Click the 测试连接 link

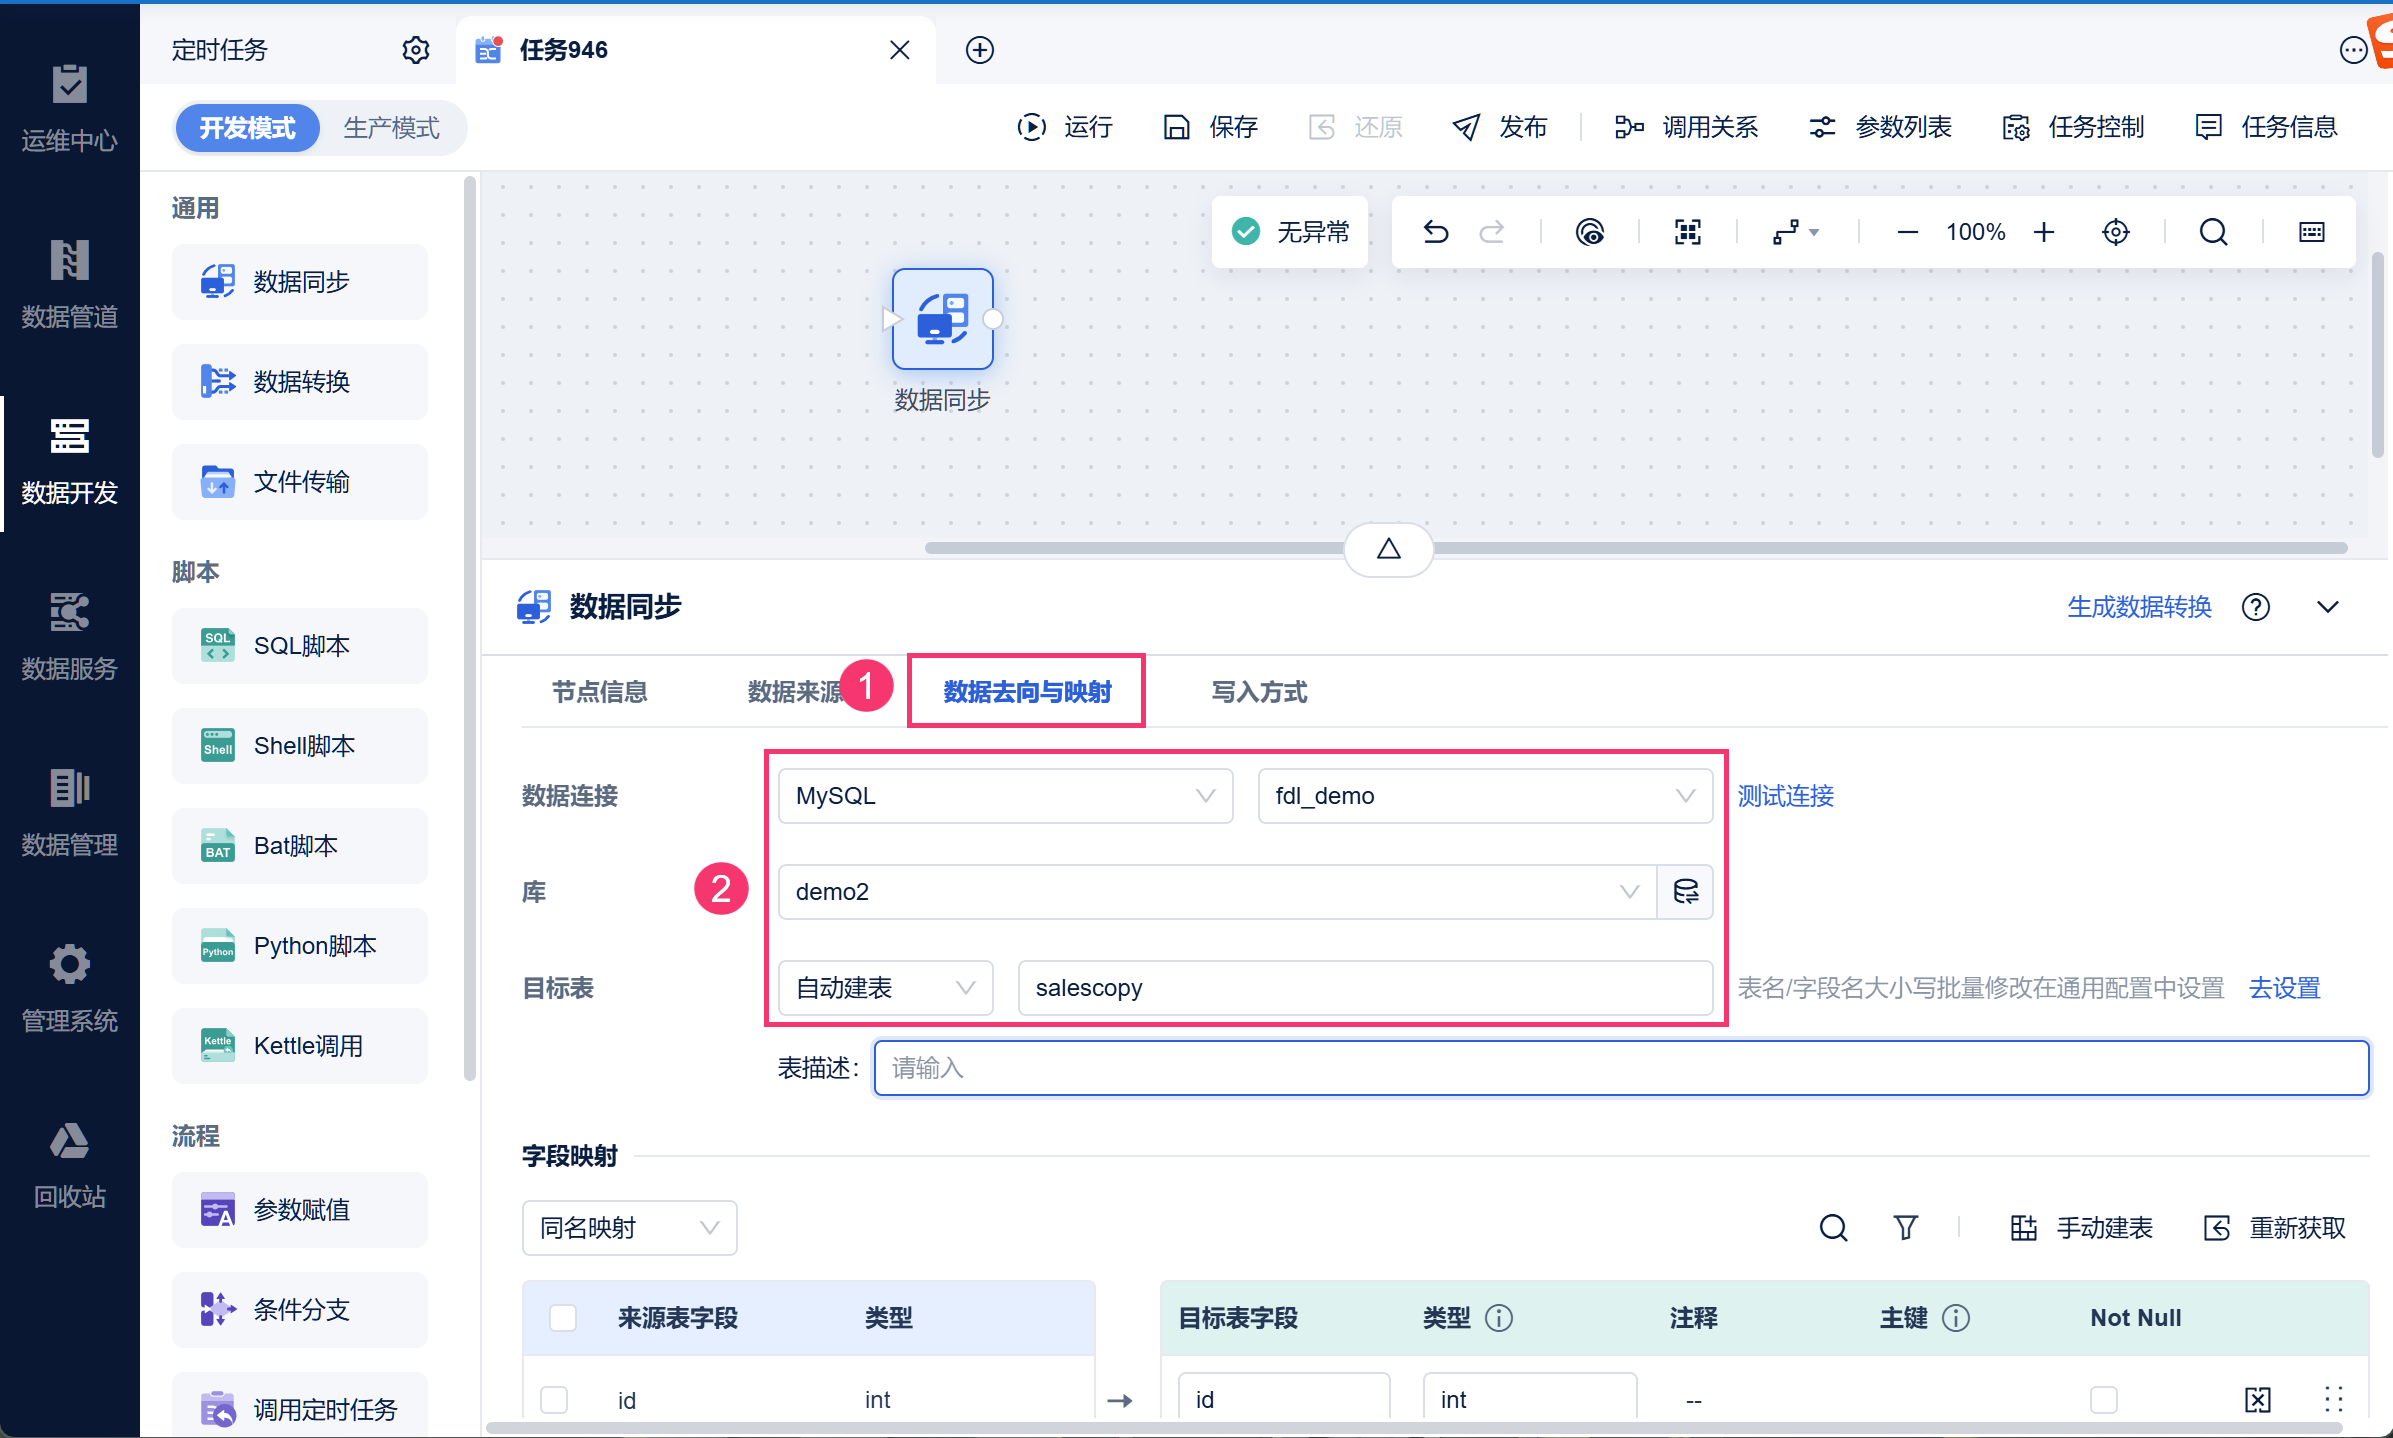click(1785, 796)
